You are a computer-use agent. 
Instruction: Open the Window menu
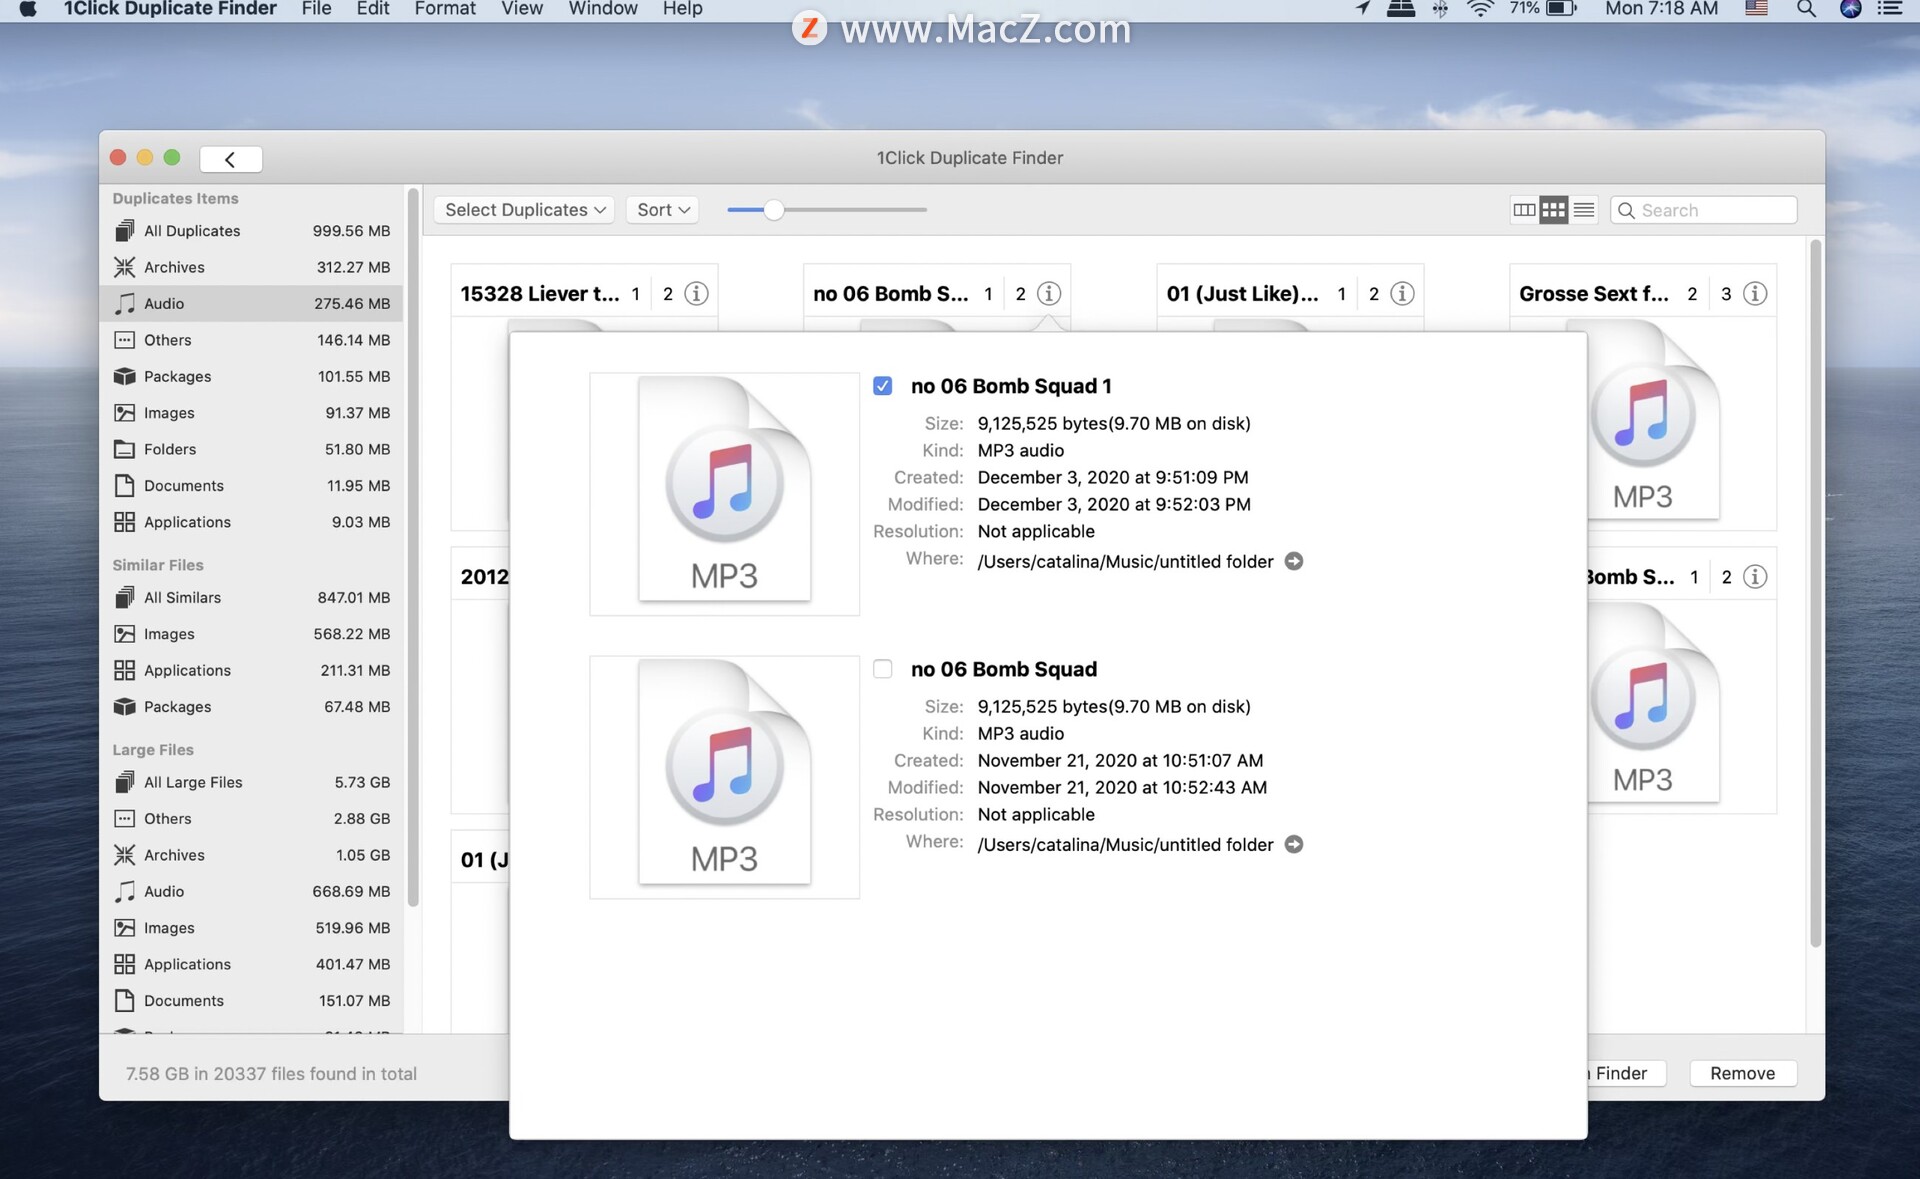pyautogui.click(x=603, y=9)
